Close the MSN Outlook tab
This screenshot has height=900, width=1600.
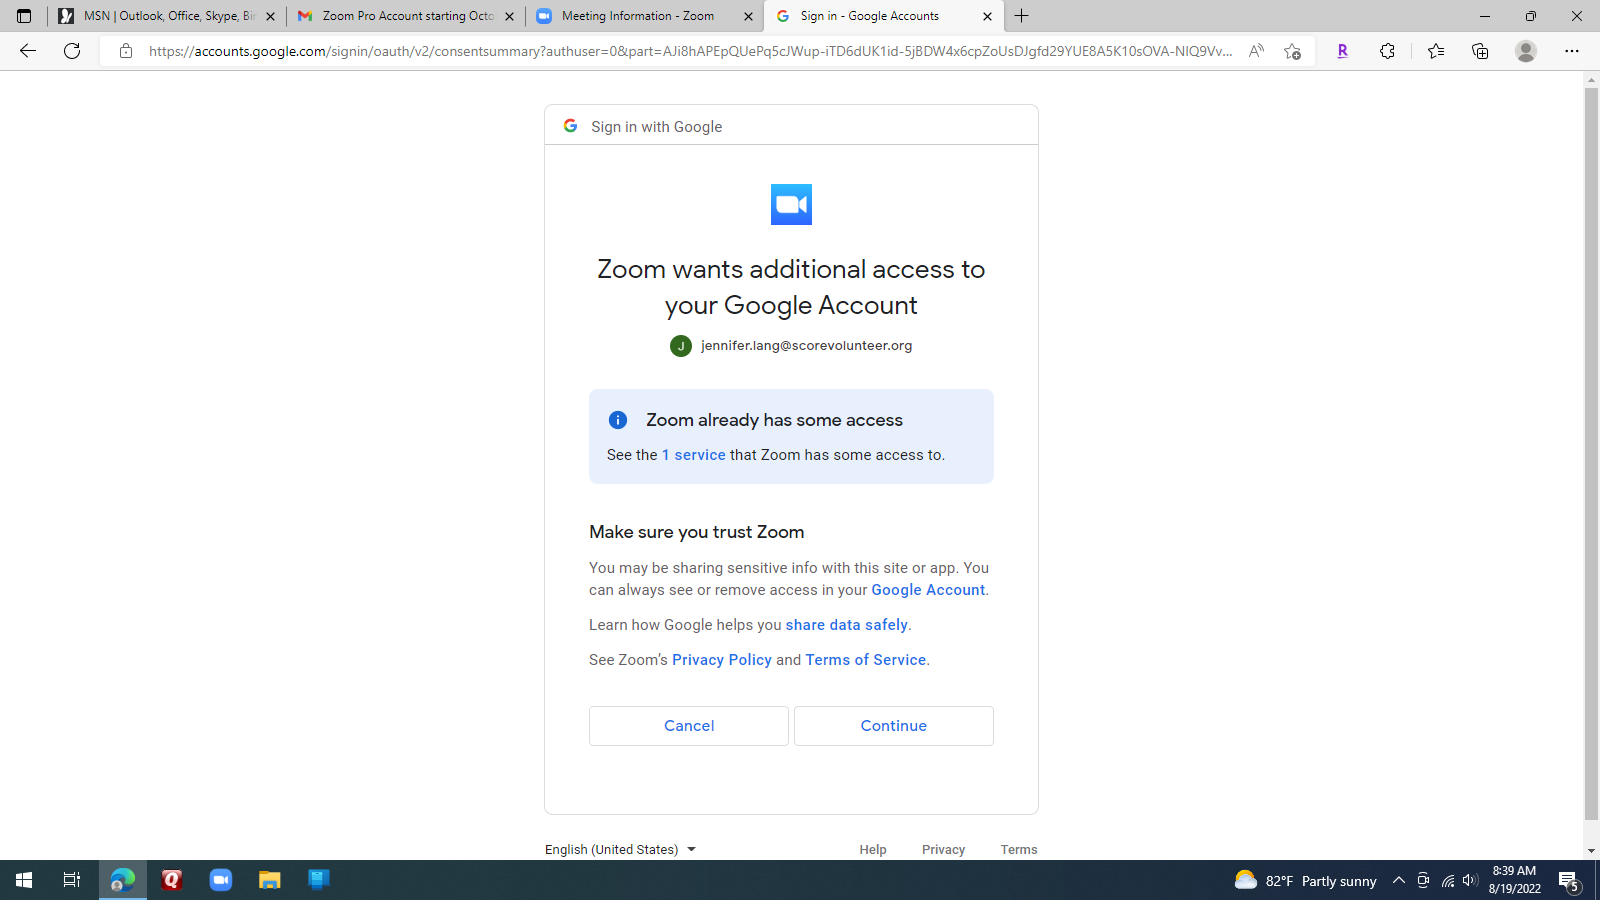[x=270, y=16]
